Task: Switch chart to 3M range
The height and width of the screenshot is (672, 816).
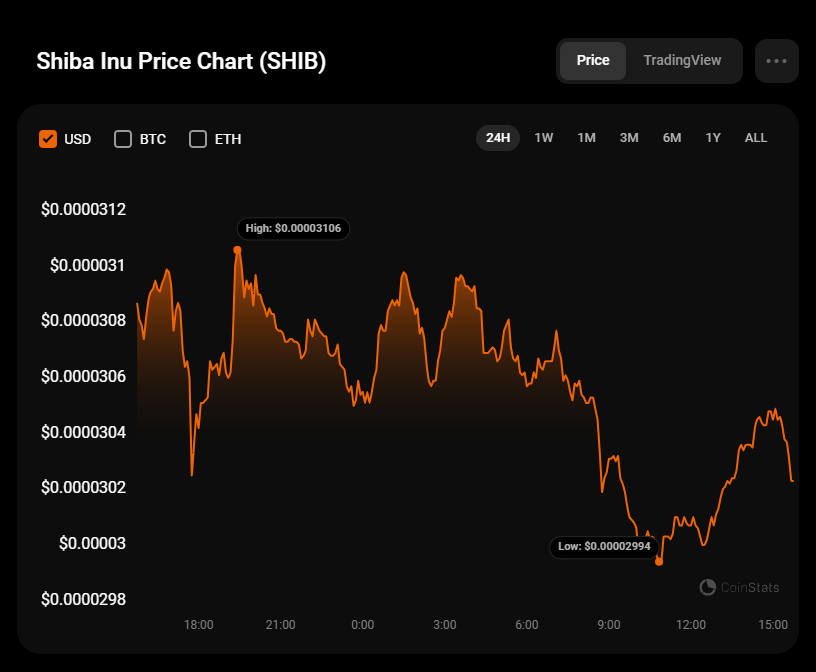Action: click(x=629, y=138)
